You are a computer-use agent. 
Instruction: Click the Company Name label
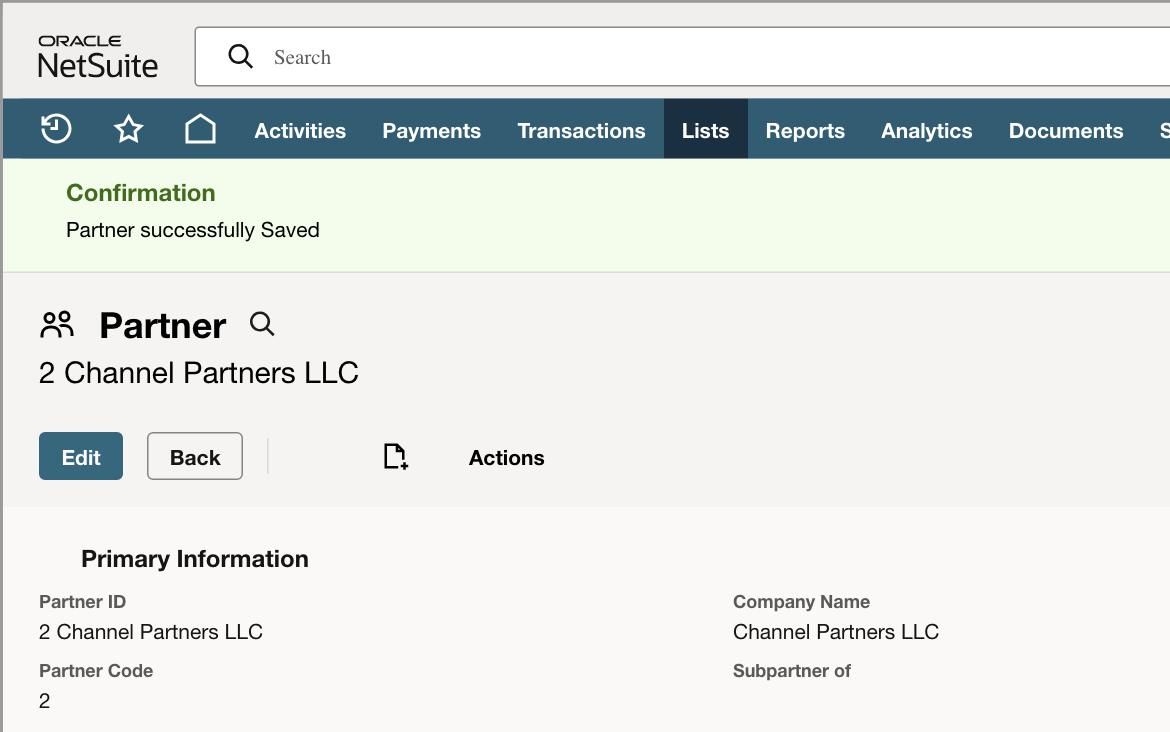[801, 601]
